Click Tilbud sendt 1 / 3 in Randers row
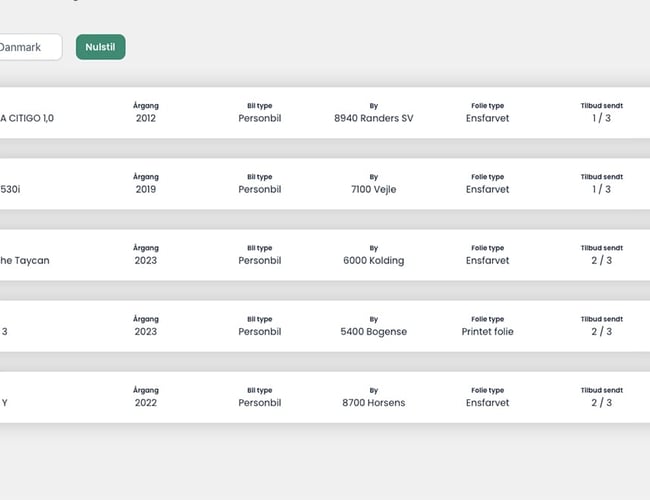This screenshot has width=650, height=500. [601, 118]
